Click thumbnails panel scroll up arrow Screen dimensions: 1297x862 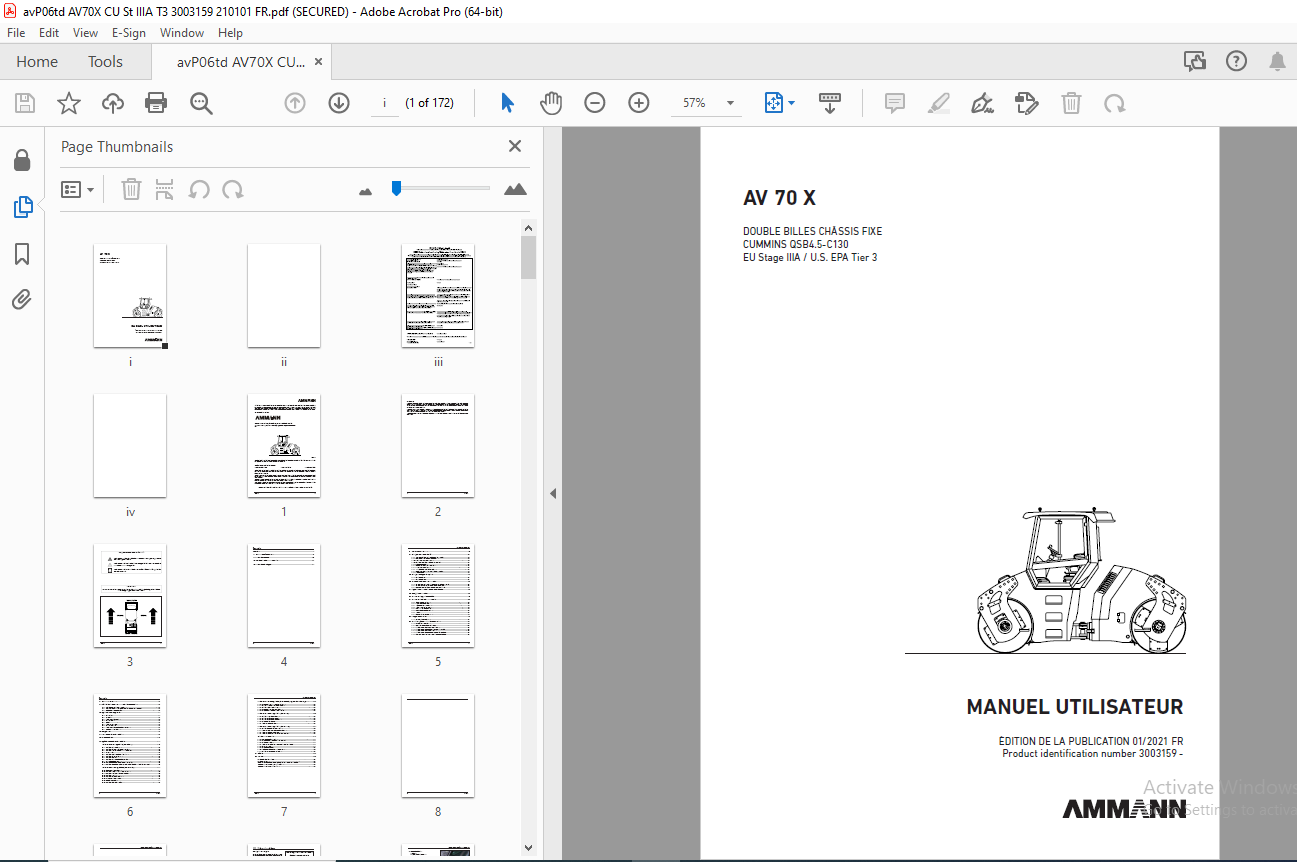click(528, 228)
